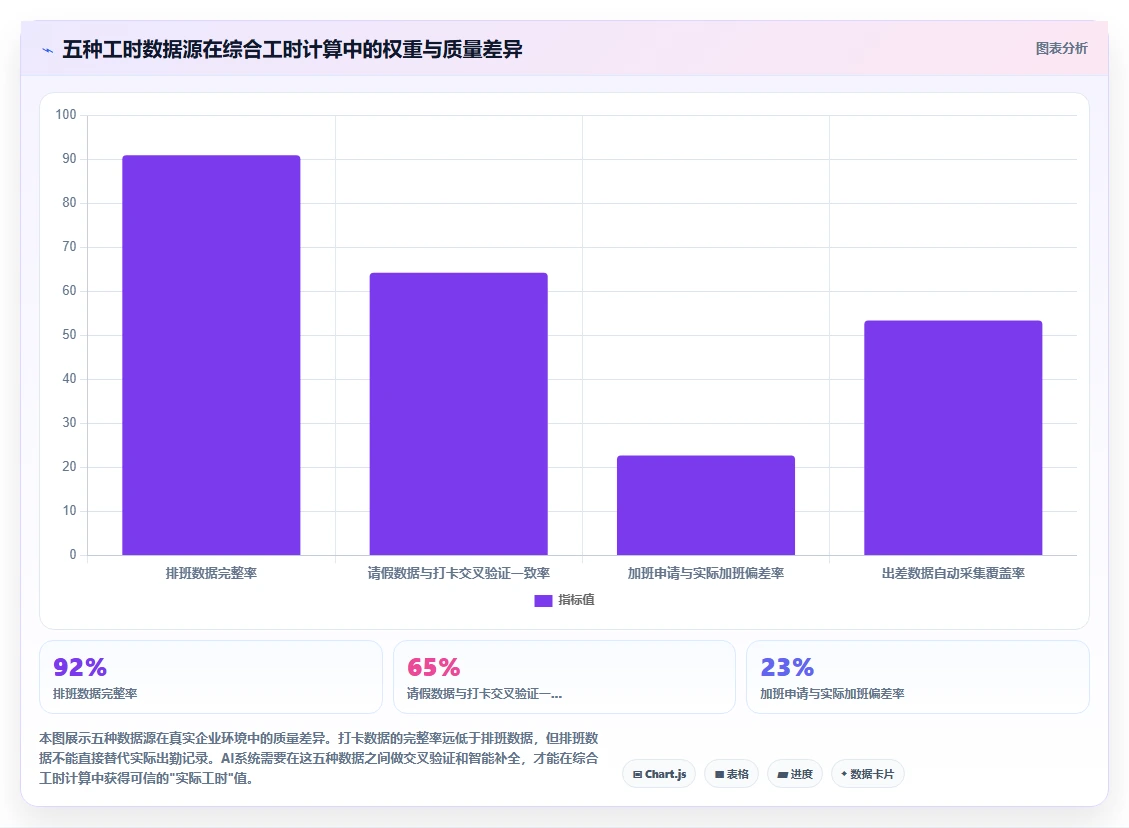Click the x-axis label 请假数据与打卡交叉验证一致率
This screenshot has width=1129, height=828.
coord(459,573)
